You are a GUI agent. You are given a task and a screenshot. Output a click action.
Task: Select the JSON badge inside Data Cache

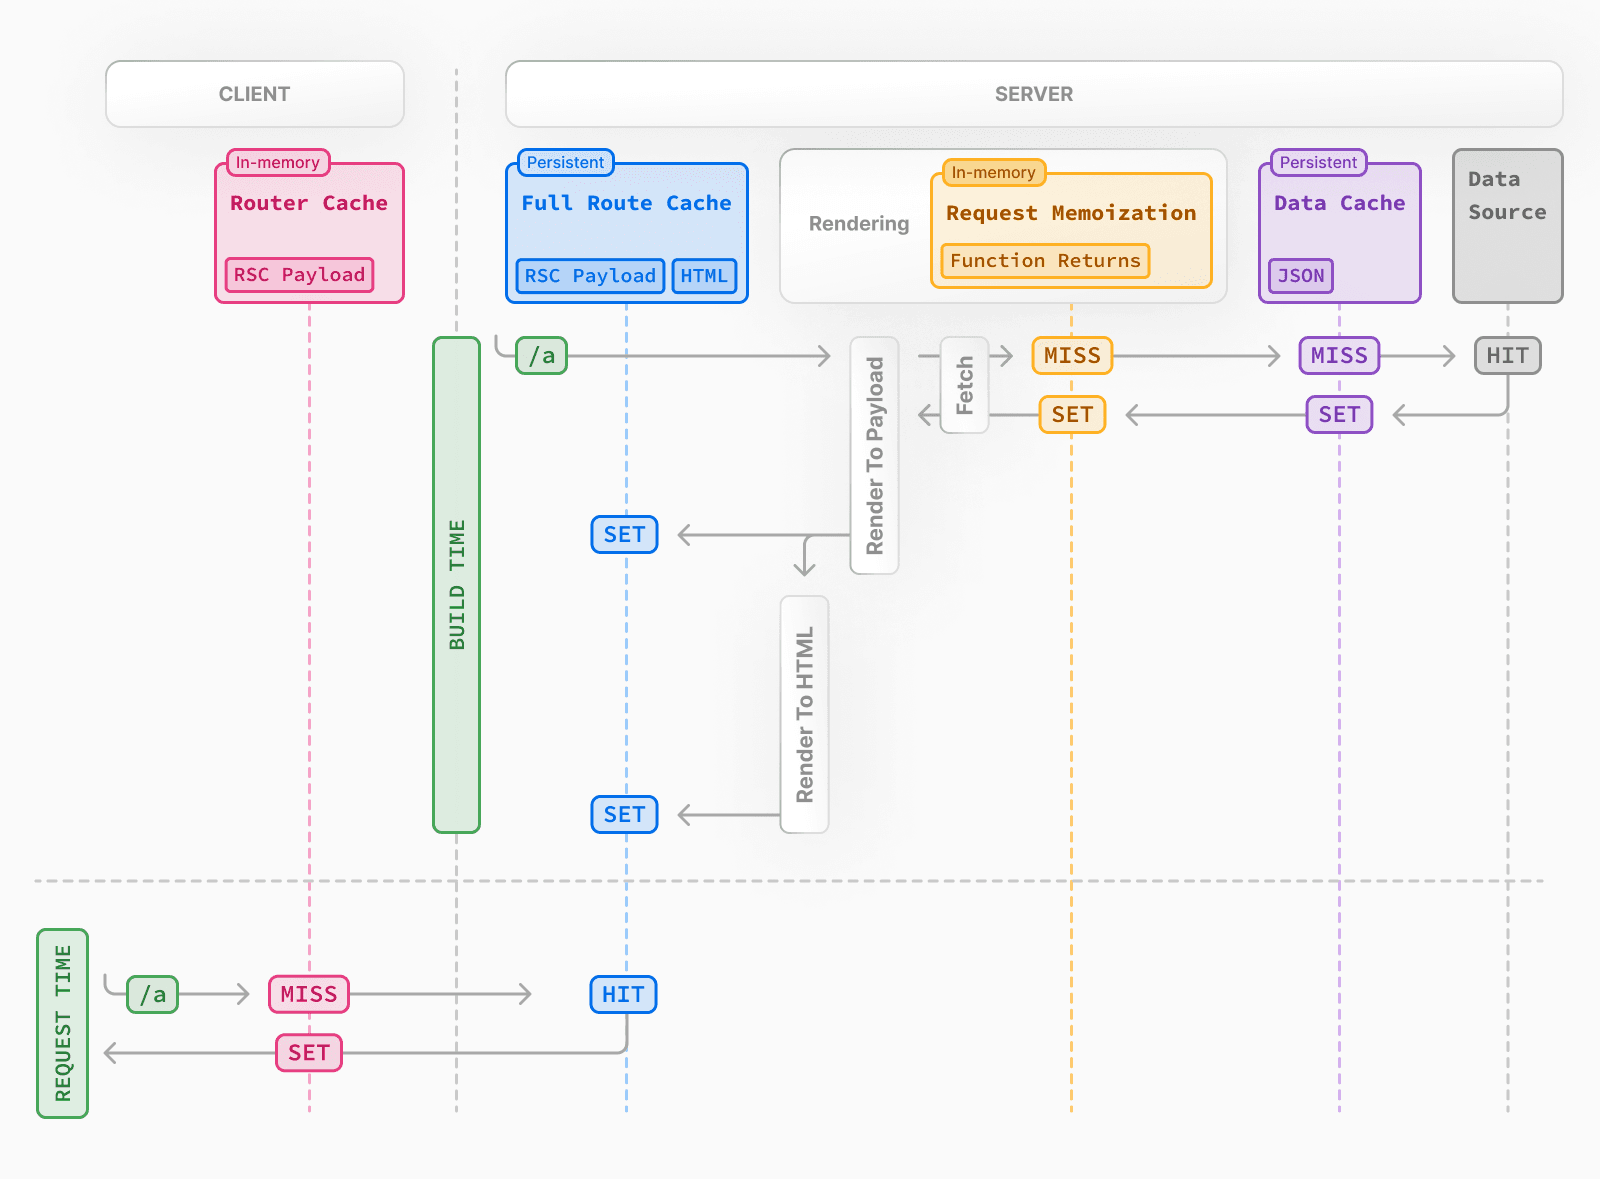(x=1300, y=276)
